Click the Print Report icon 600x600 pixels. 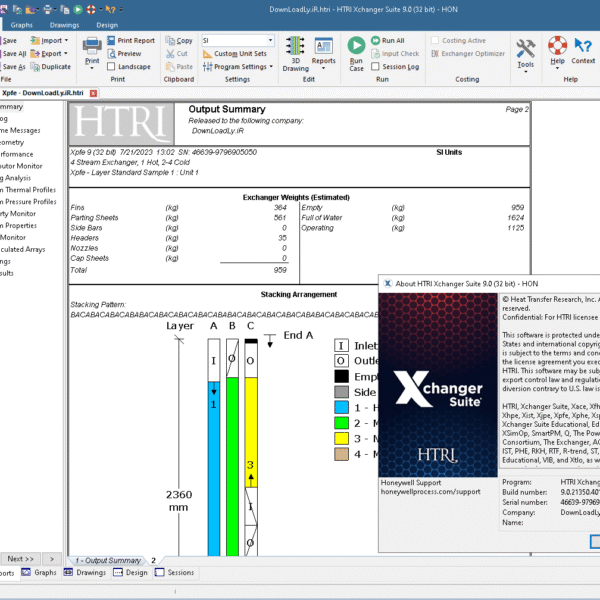pyautogui.click(x=111, y=40)
